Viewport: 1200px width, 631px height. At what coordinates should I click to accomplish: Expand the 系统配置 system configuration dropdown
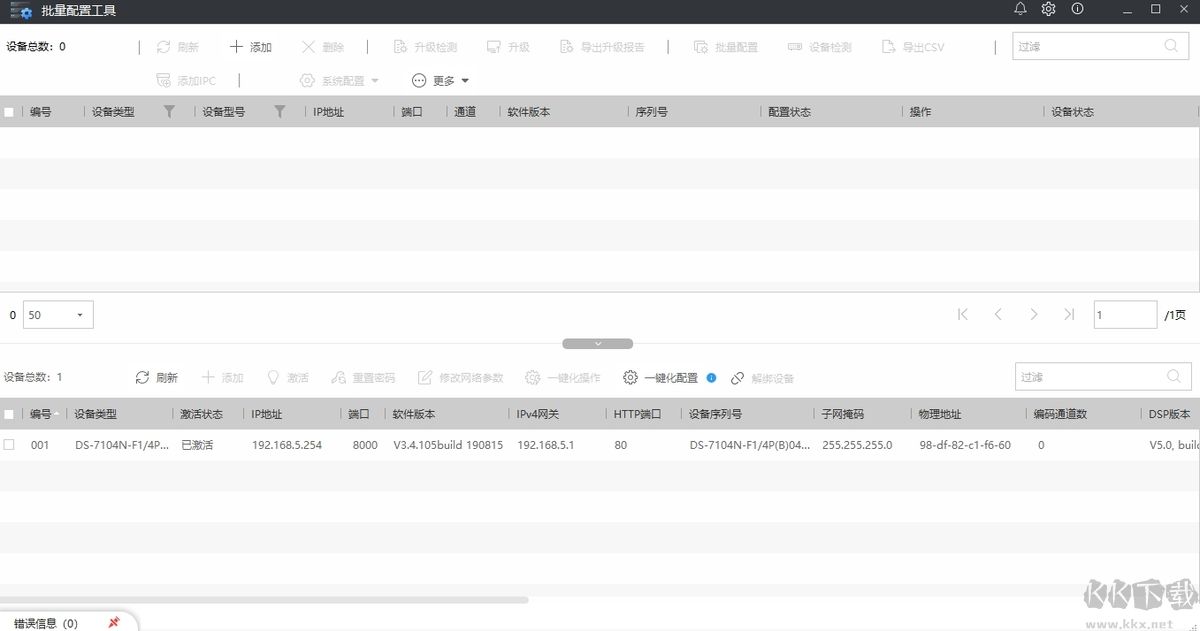338,80
